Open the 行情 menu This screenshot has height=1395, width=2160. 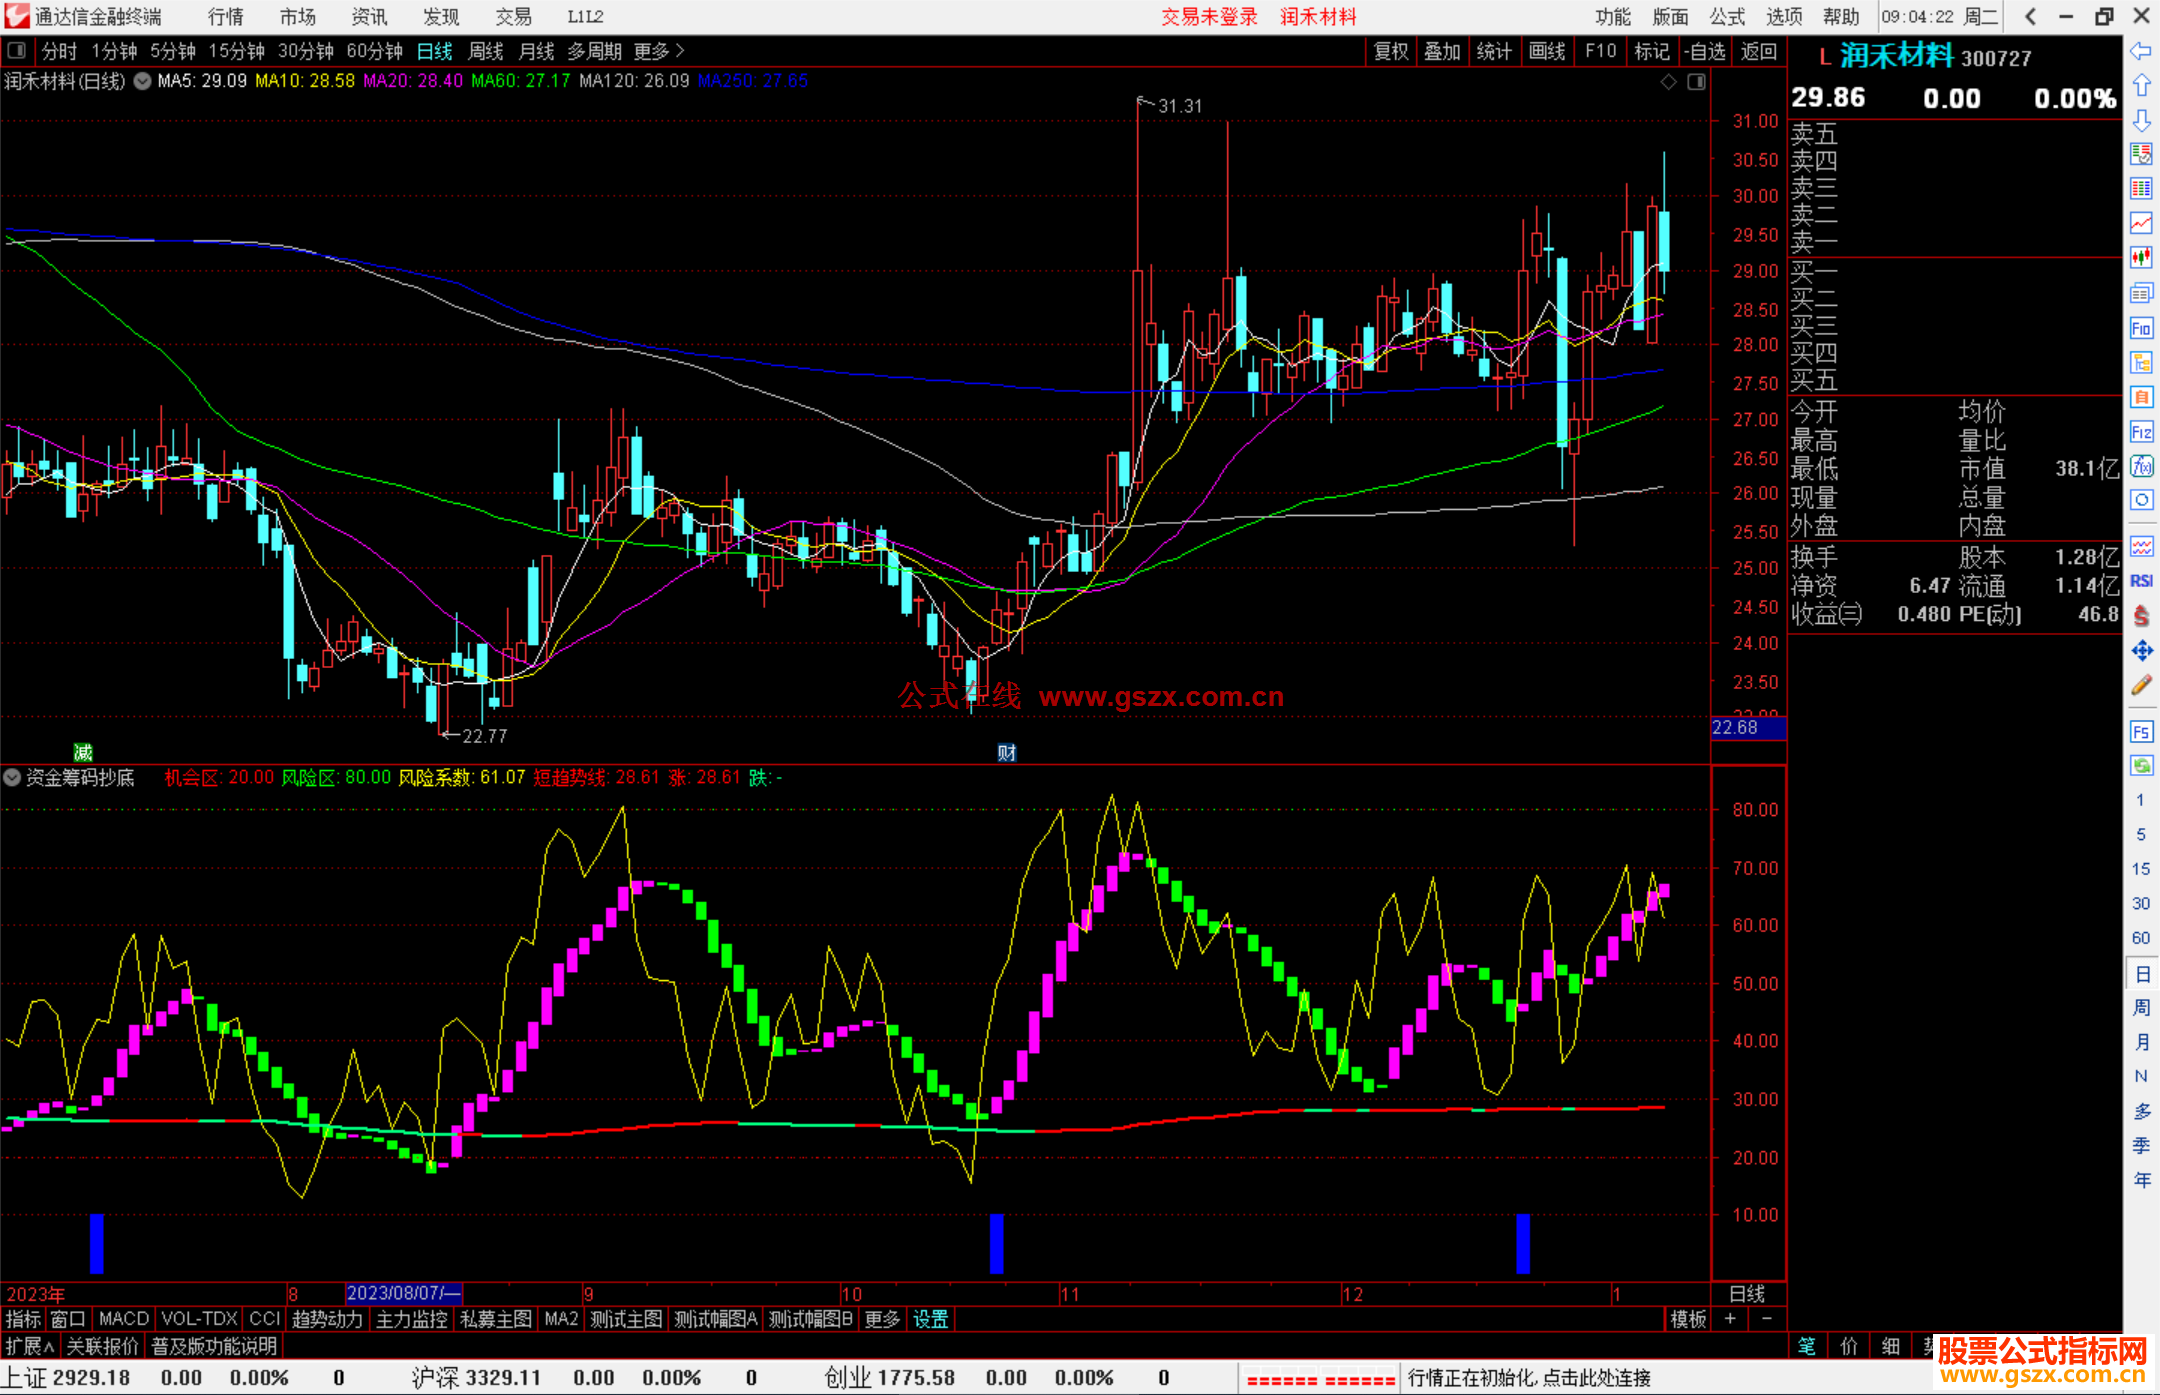[x=225, y=17]
